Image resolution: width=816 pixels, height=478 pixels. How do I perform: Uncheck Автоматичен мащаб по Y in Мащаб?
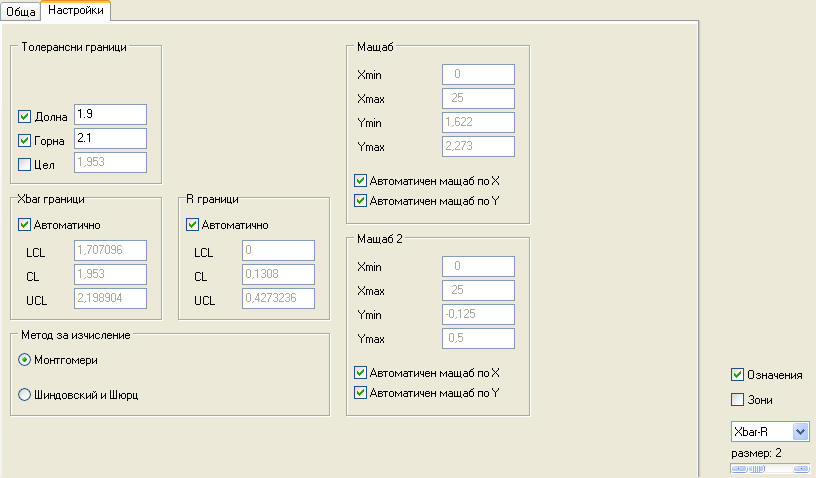pyautogui.click(x=361, y=200)
